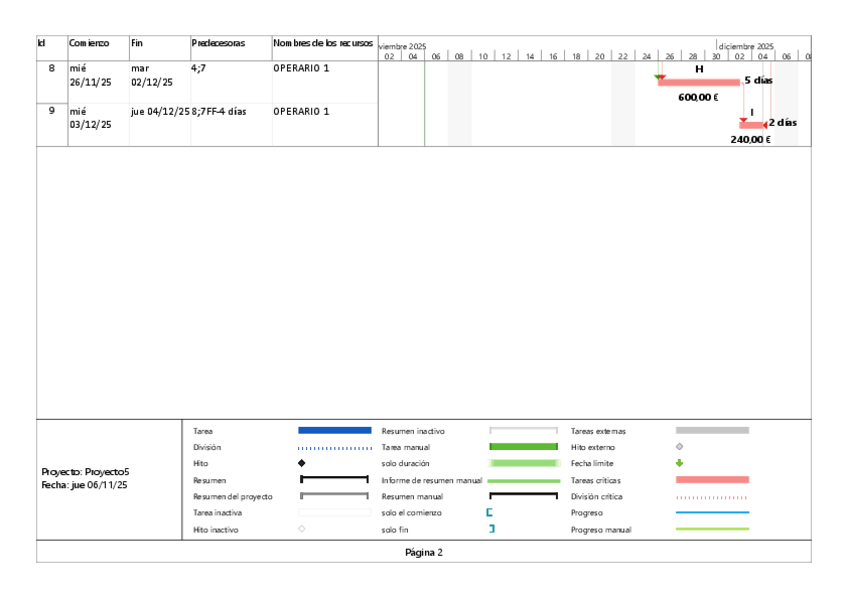
Task: Click the '600,00 €' cost label
Action: pyautogui.click(x=698, y=97)
